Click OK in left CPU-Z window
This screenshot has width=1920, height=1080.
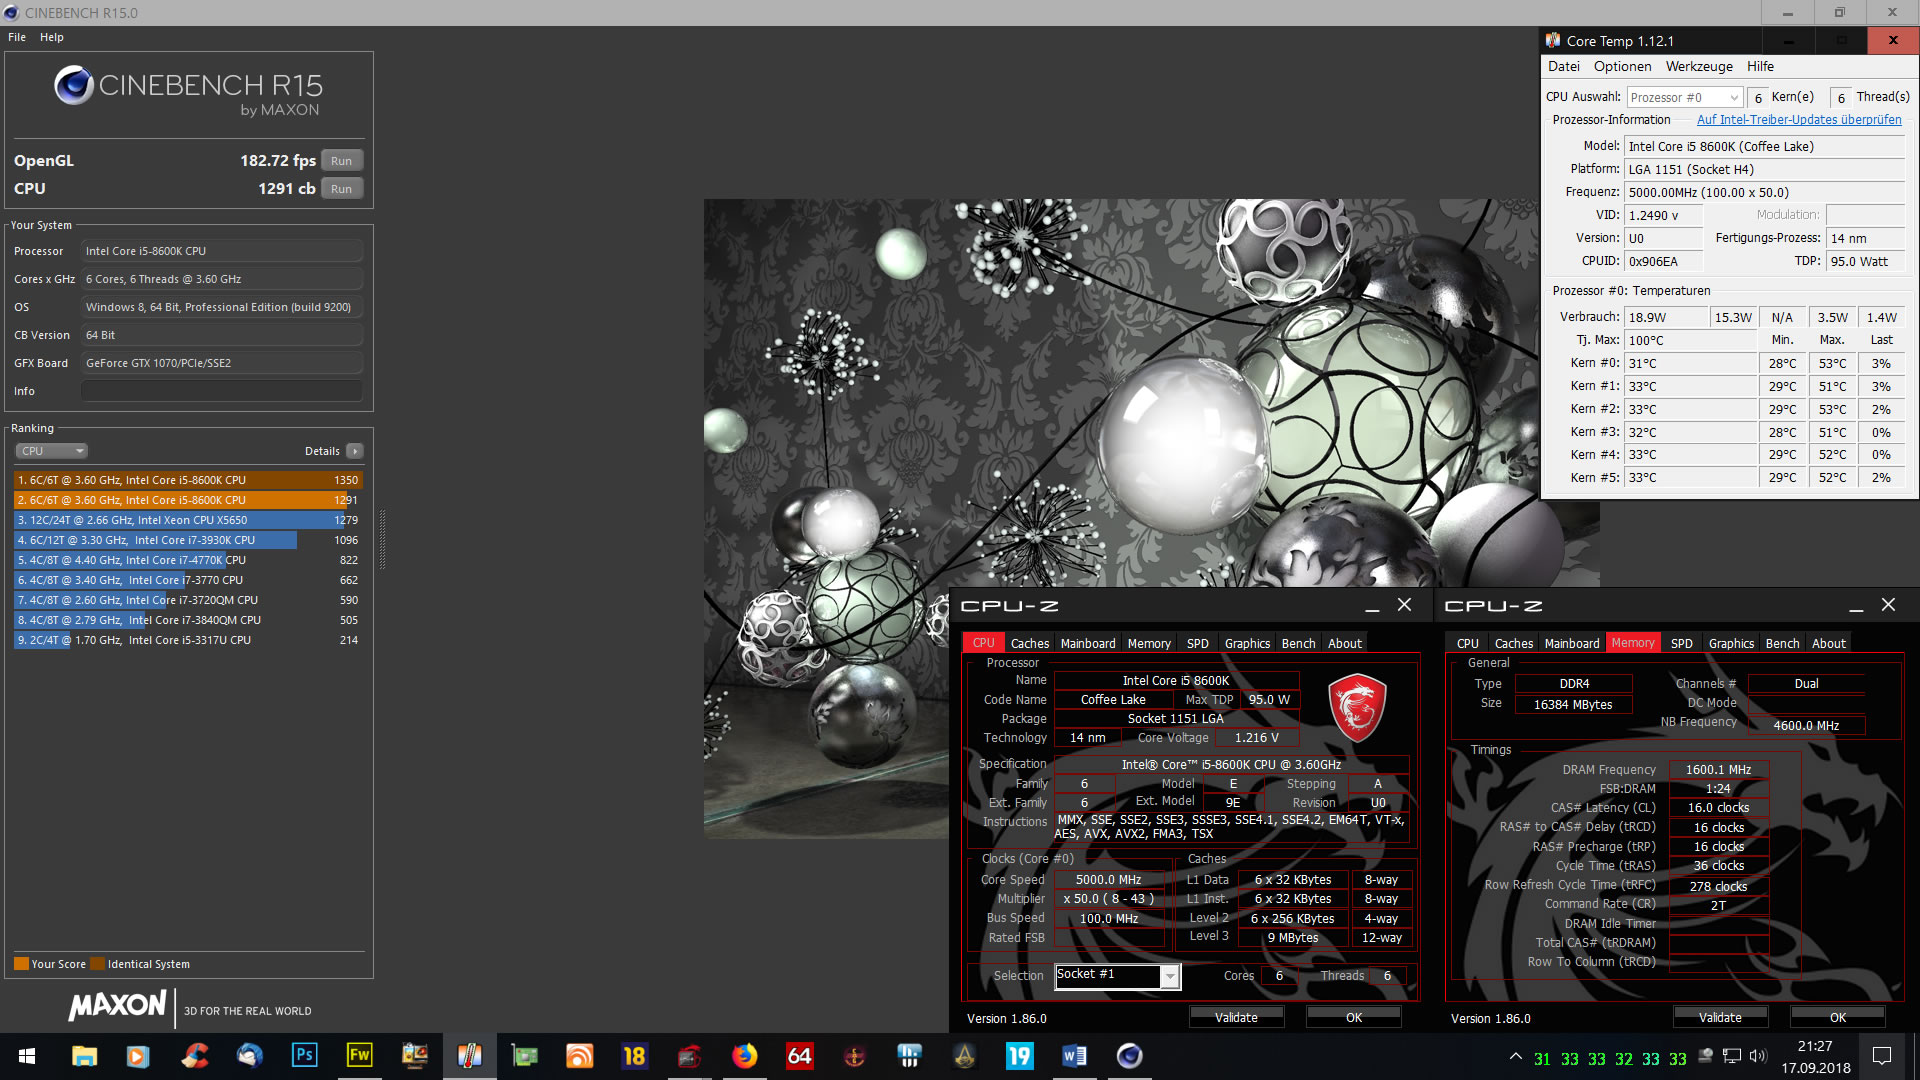[x=1354, y=1017]
